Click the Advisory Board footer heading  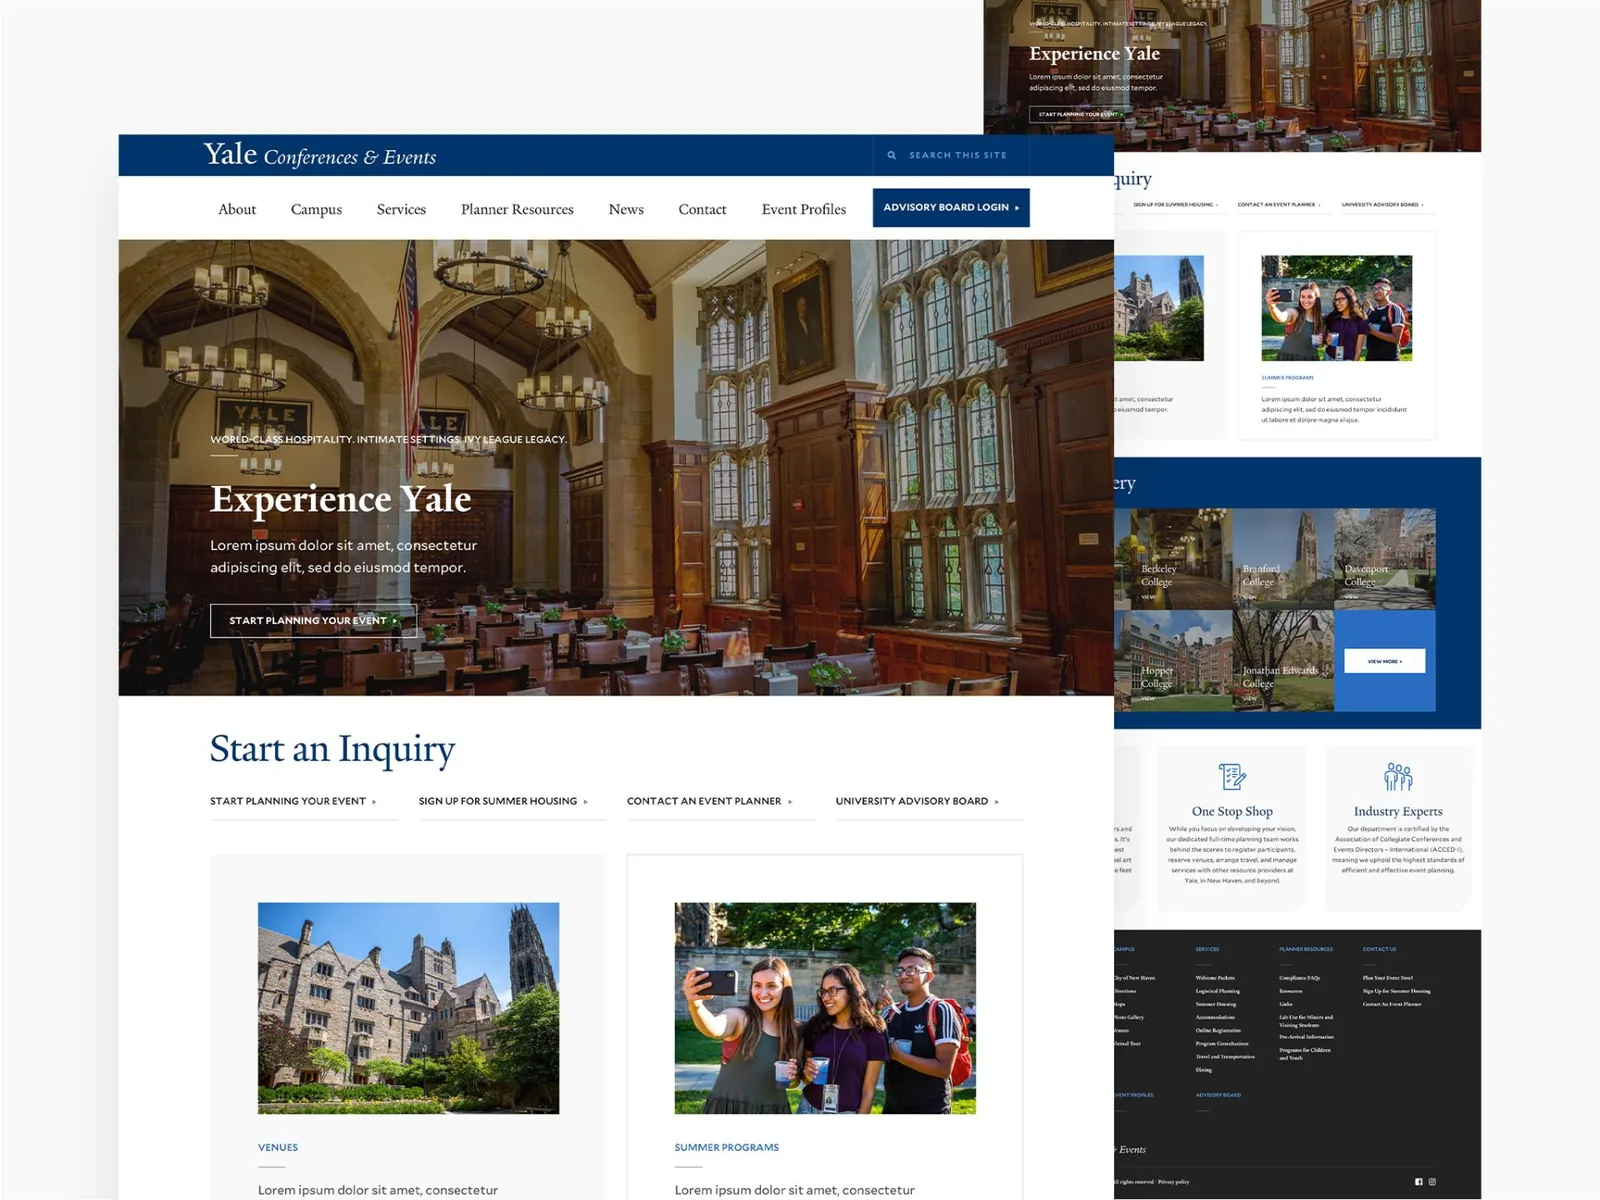(x=1218, y=1095)
